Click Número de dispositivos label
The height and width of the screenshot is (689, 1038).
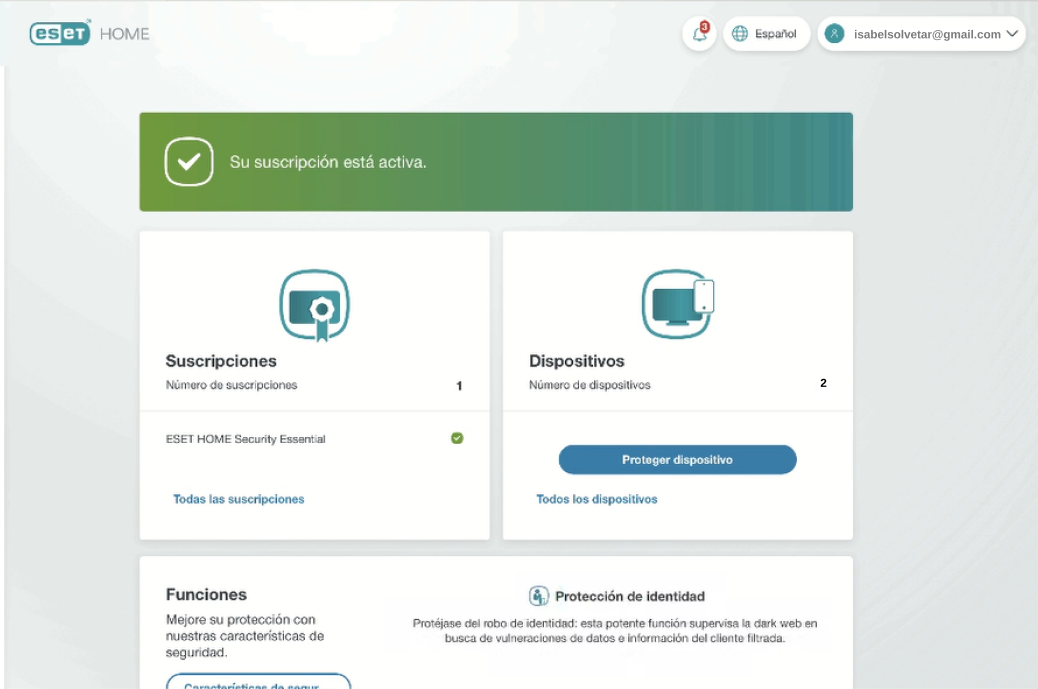589,385
